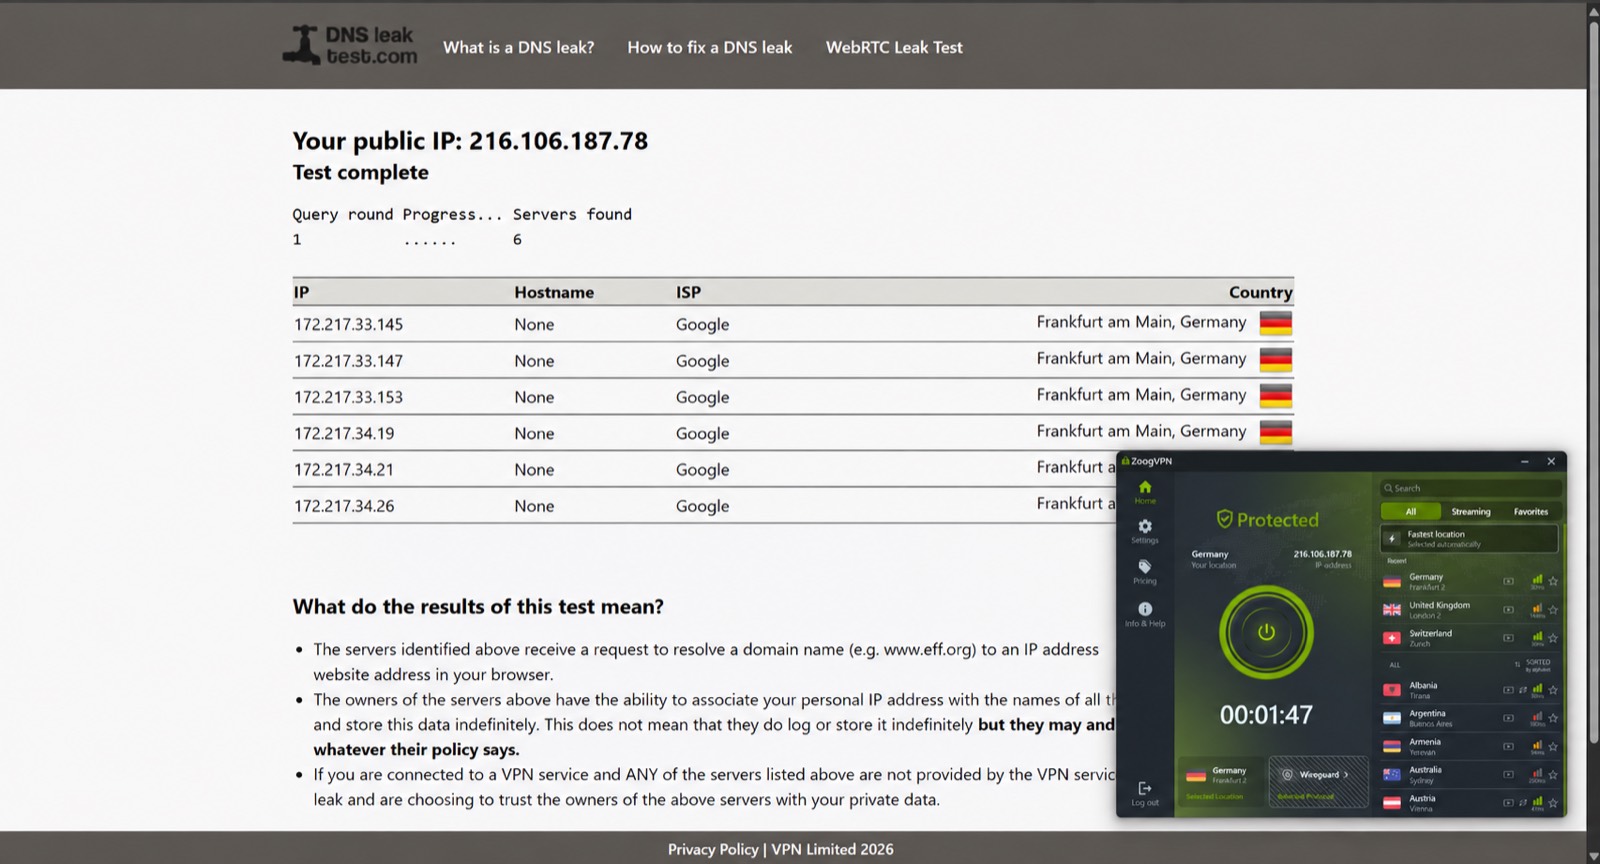The width and height of the screenshot is (1600, 864).
Task: Log out of ZoogVPN
Action: click(1145, 794)
